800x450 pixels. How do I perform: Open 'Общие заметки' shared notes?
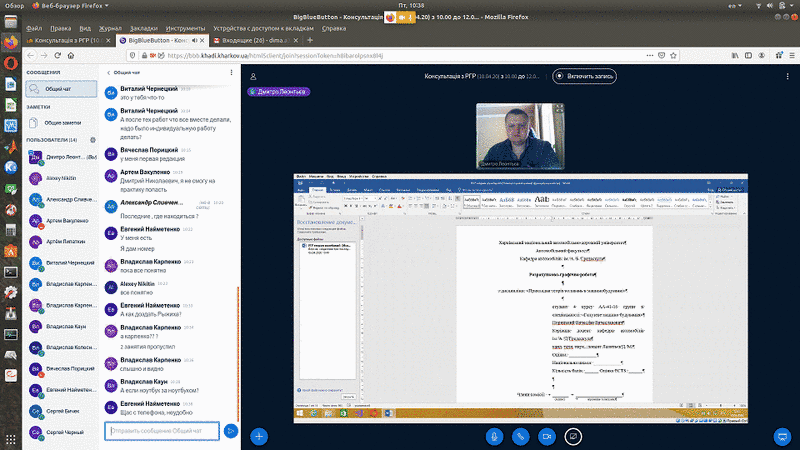61,122
